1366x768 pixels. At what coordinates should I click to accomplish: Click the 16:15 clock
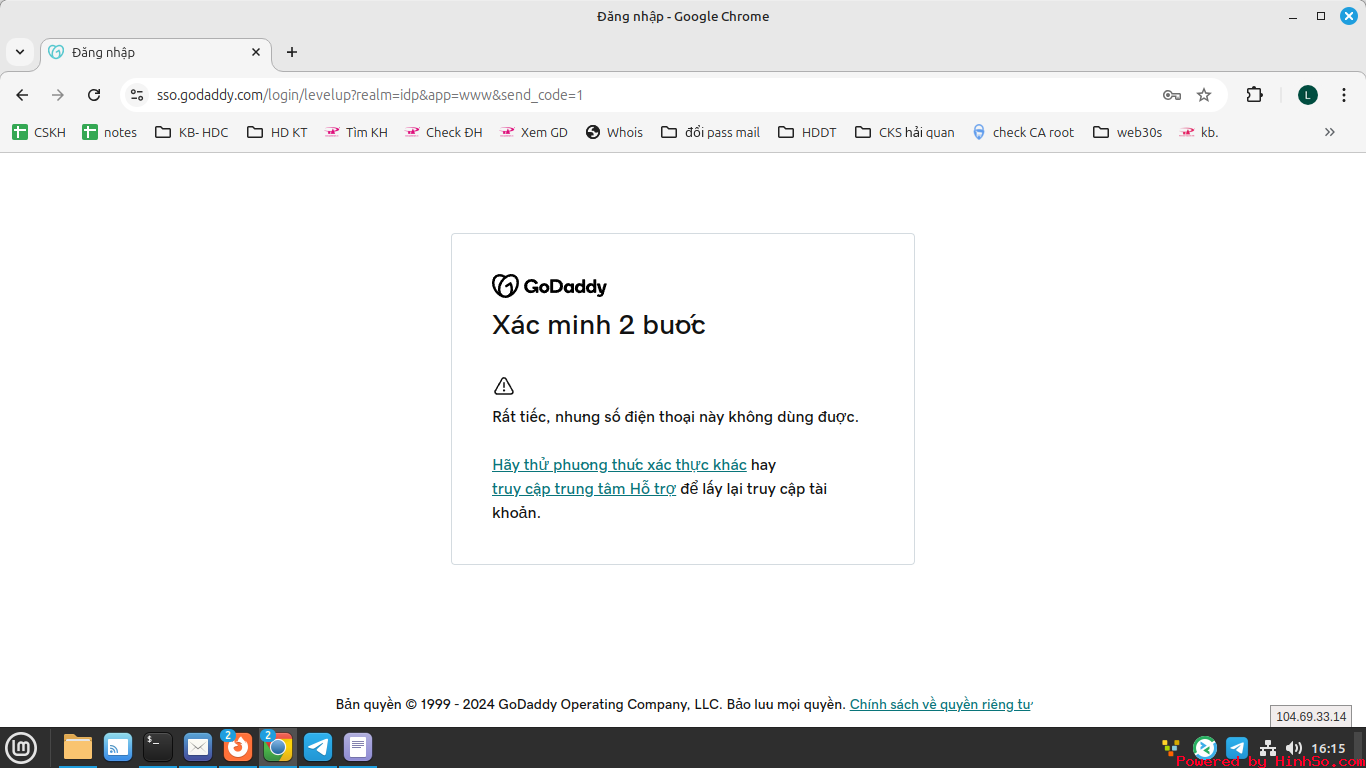tap(1328, 748)
